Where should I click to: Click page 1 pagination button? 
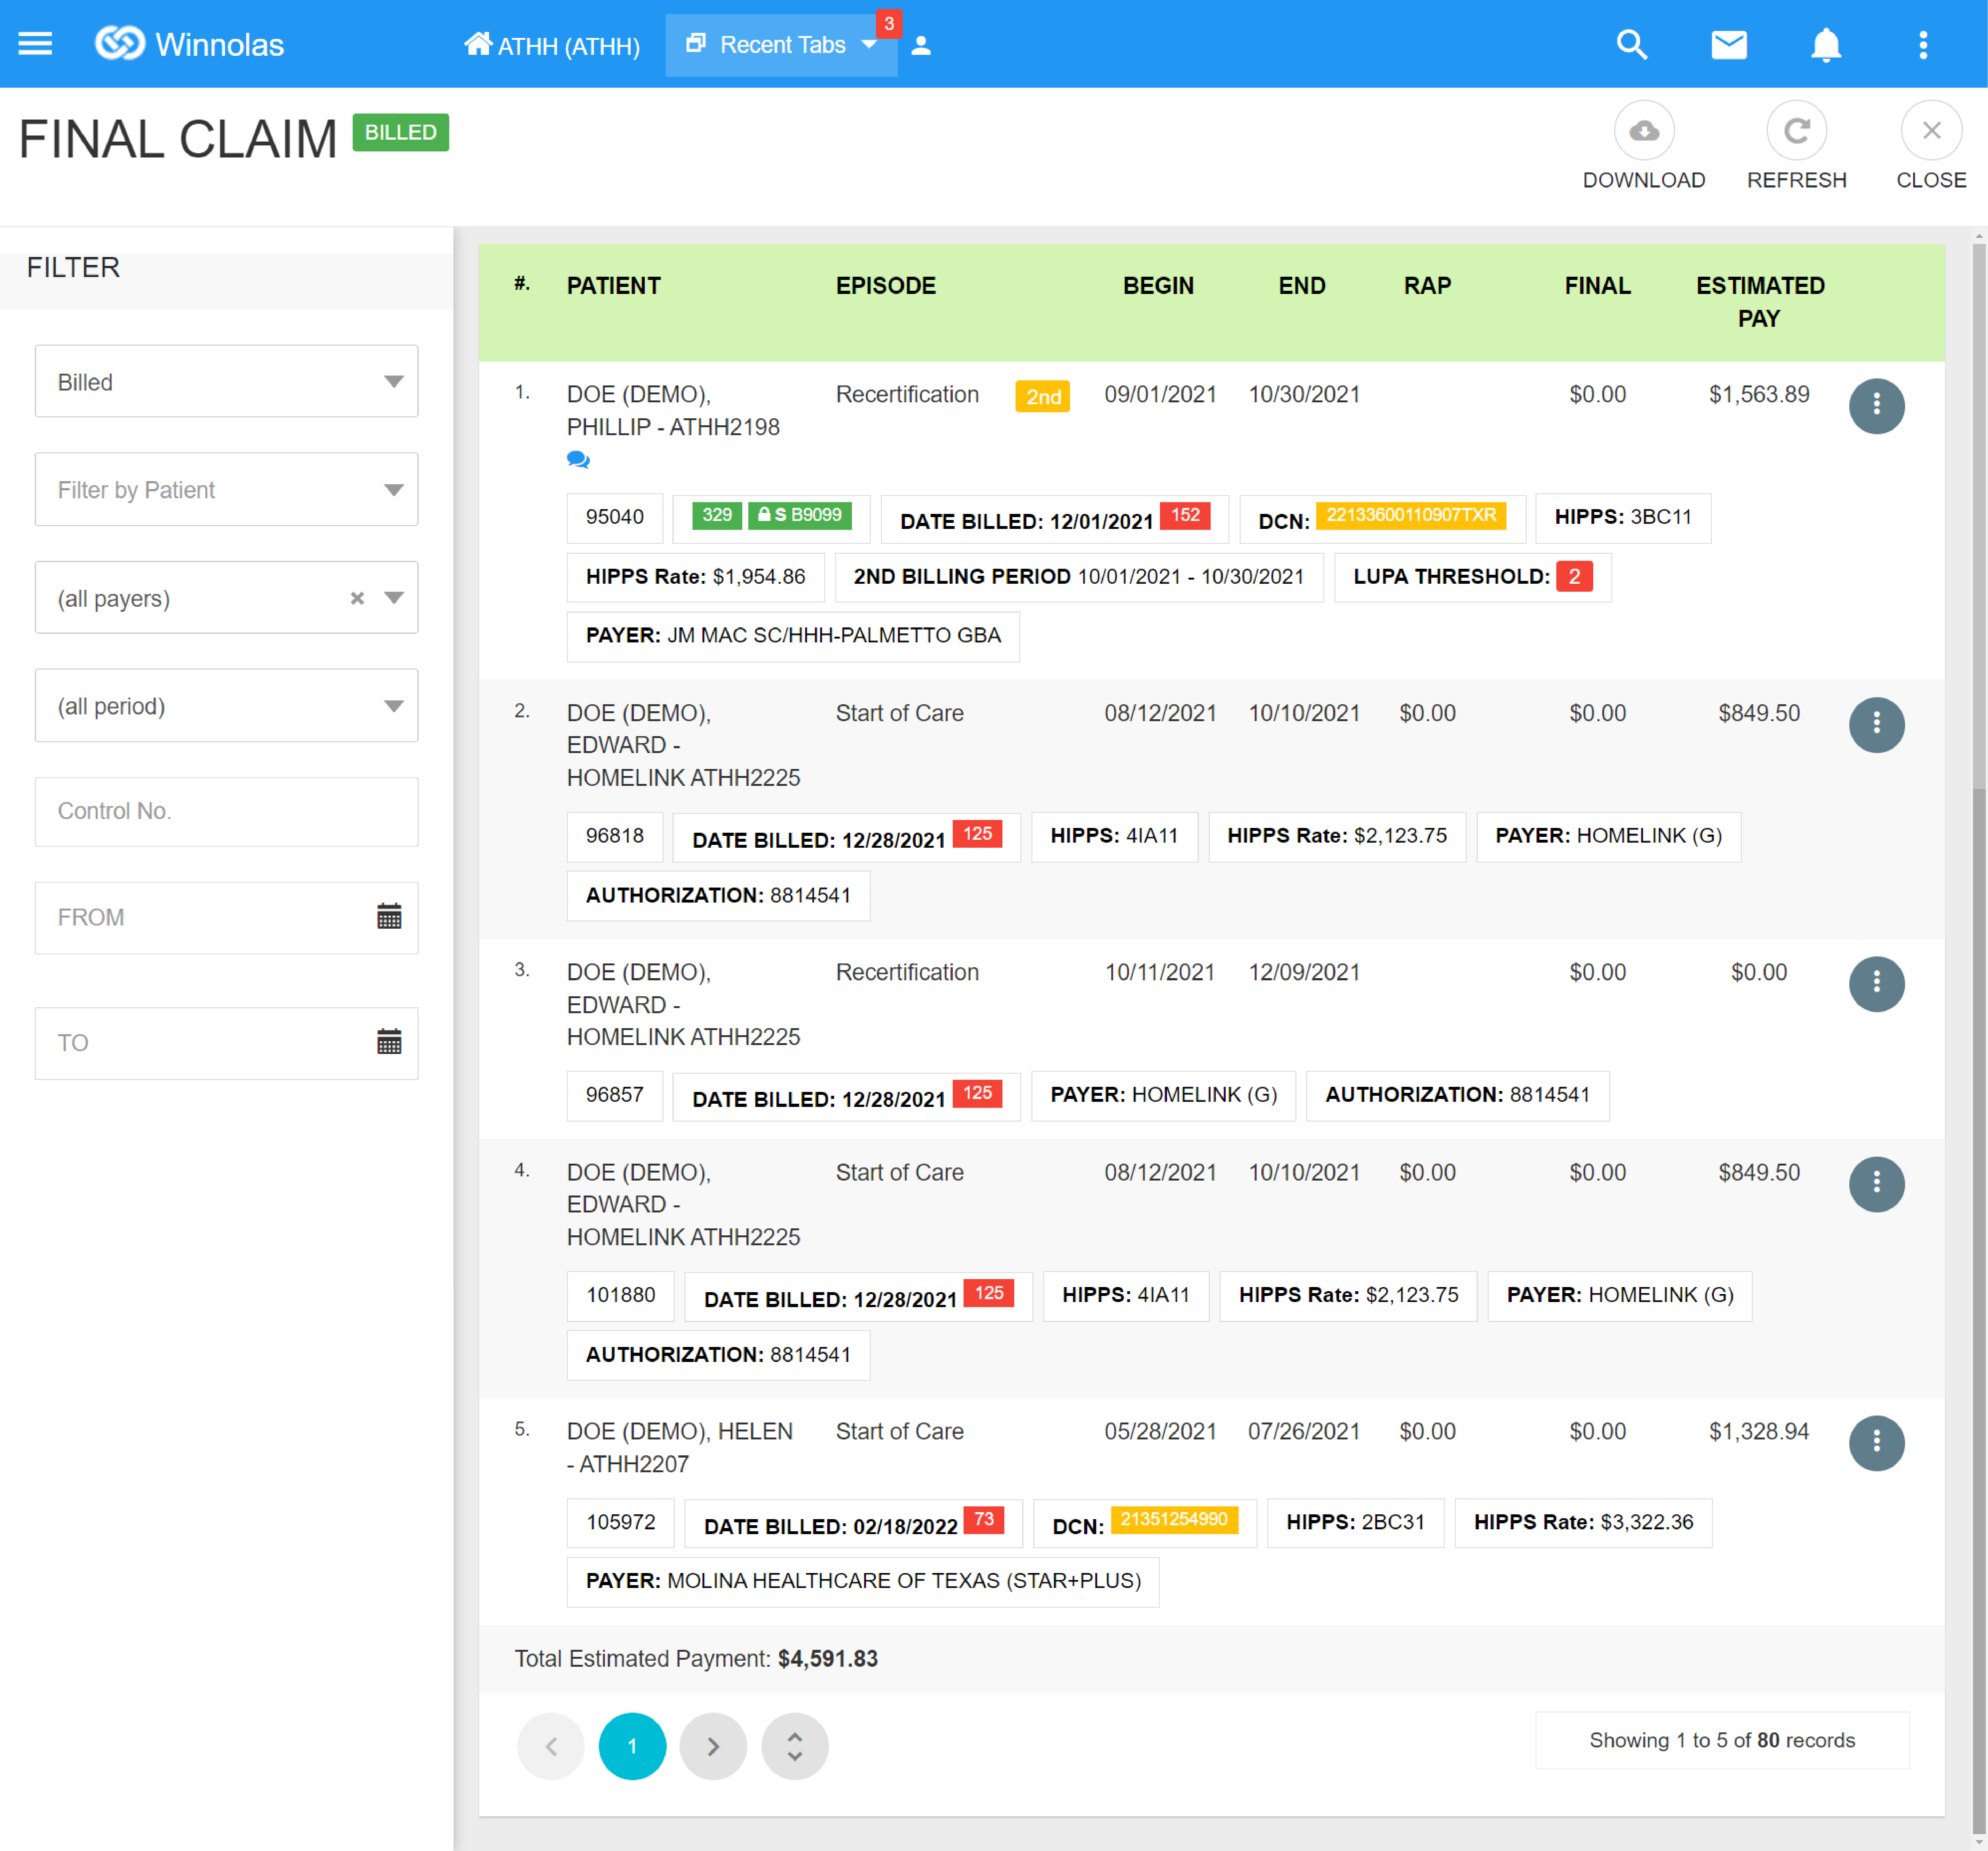(x=632, y=1746)
